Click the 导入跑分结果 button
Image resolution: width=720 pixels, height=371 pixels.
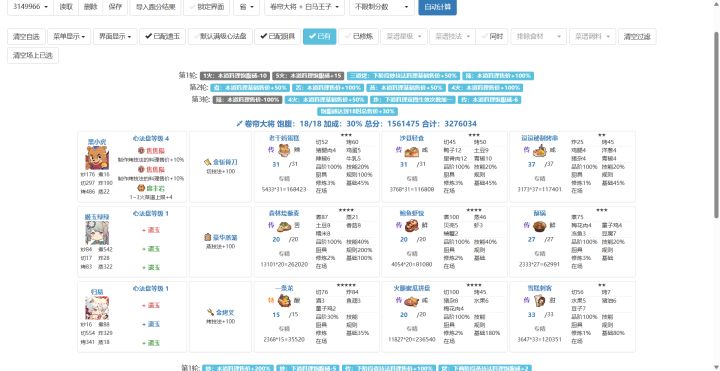tap(155, 7)
